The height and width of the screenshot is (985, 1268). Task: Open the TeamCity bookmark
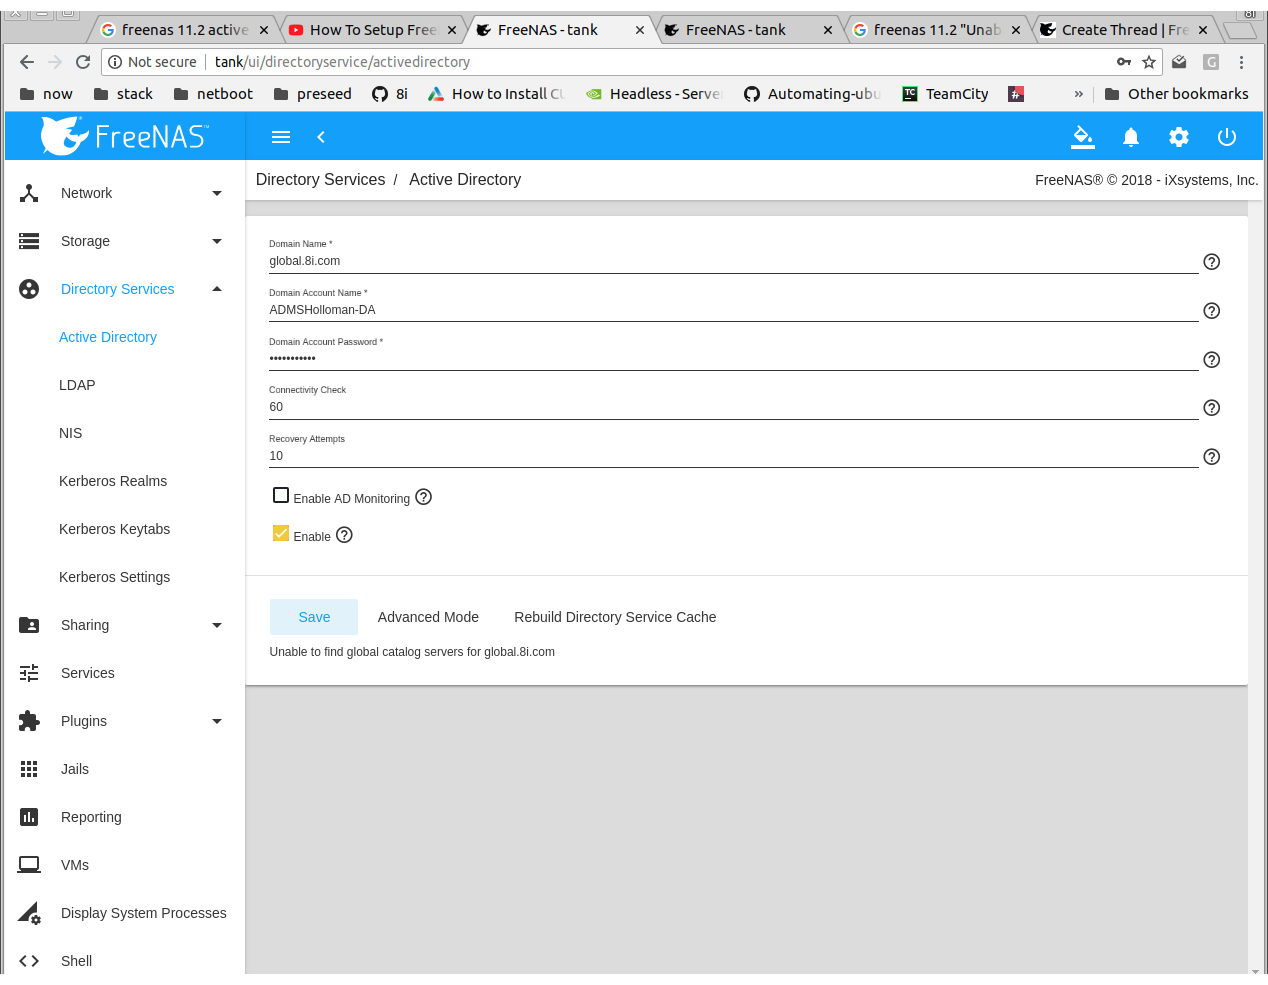point(945,94)
